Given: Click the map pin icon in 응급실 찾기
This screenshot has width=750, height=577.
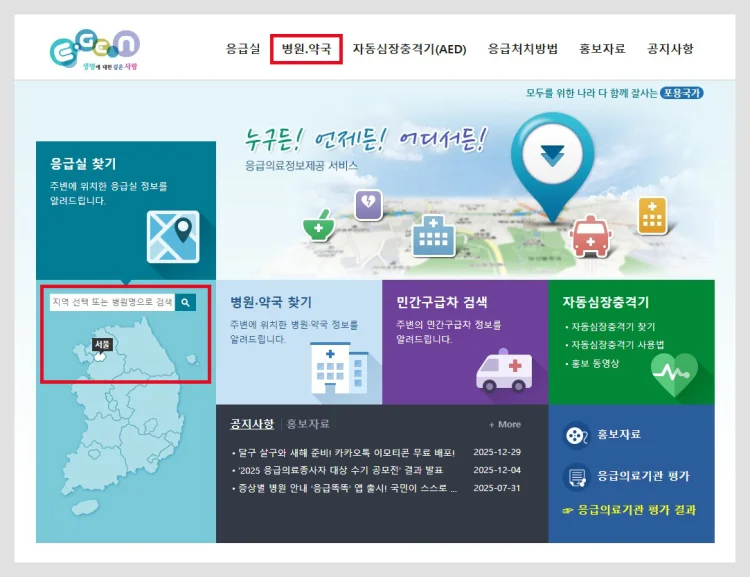Looking at the screenshot, I should tap(173, 237).
